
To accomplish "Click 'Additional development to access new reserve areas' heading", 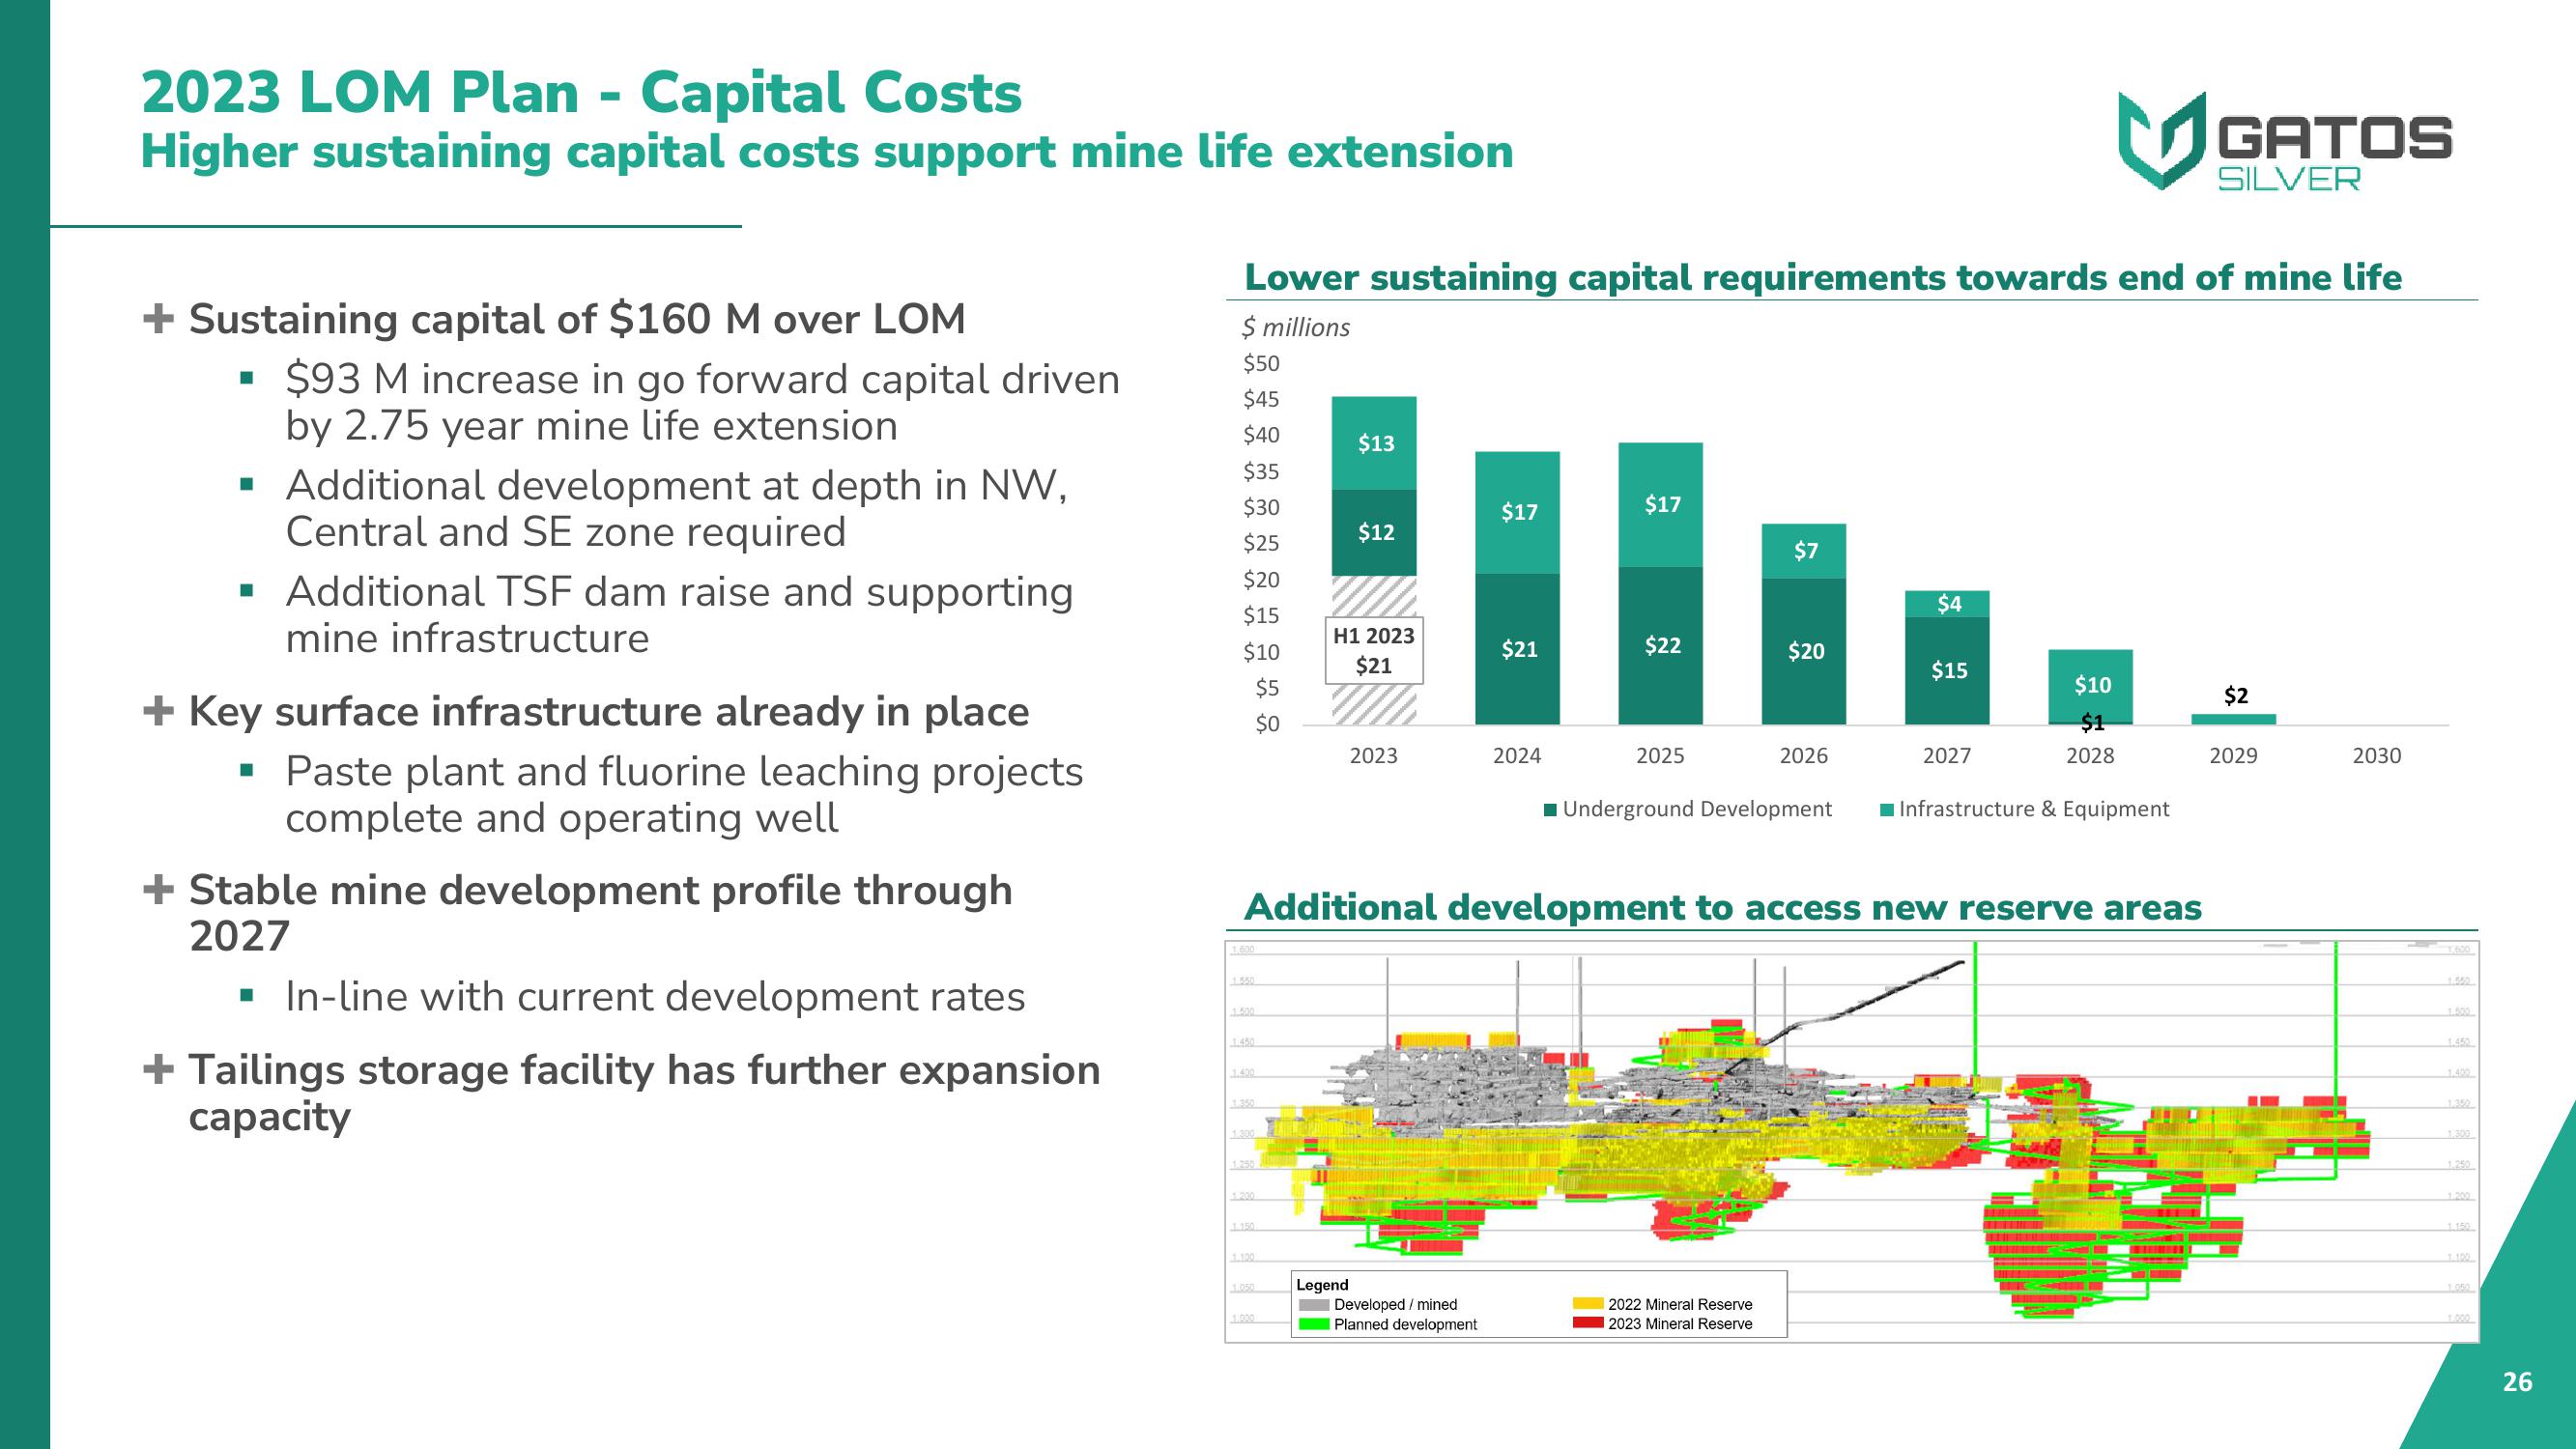I will (1722, 907).
